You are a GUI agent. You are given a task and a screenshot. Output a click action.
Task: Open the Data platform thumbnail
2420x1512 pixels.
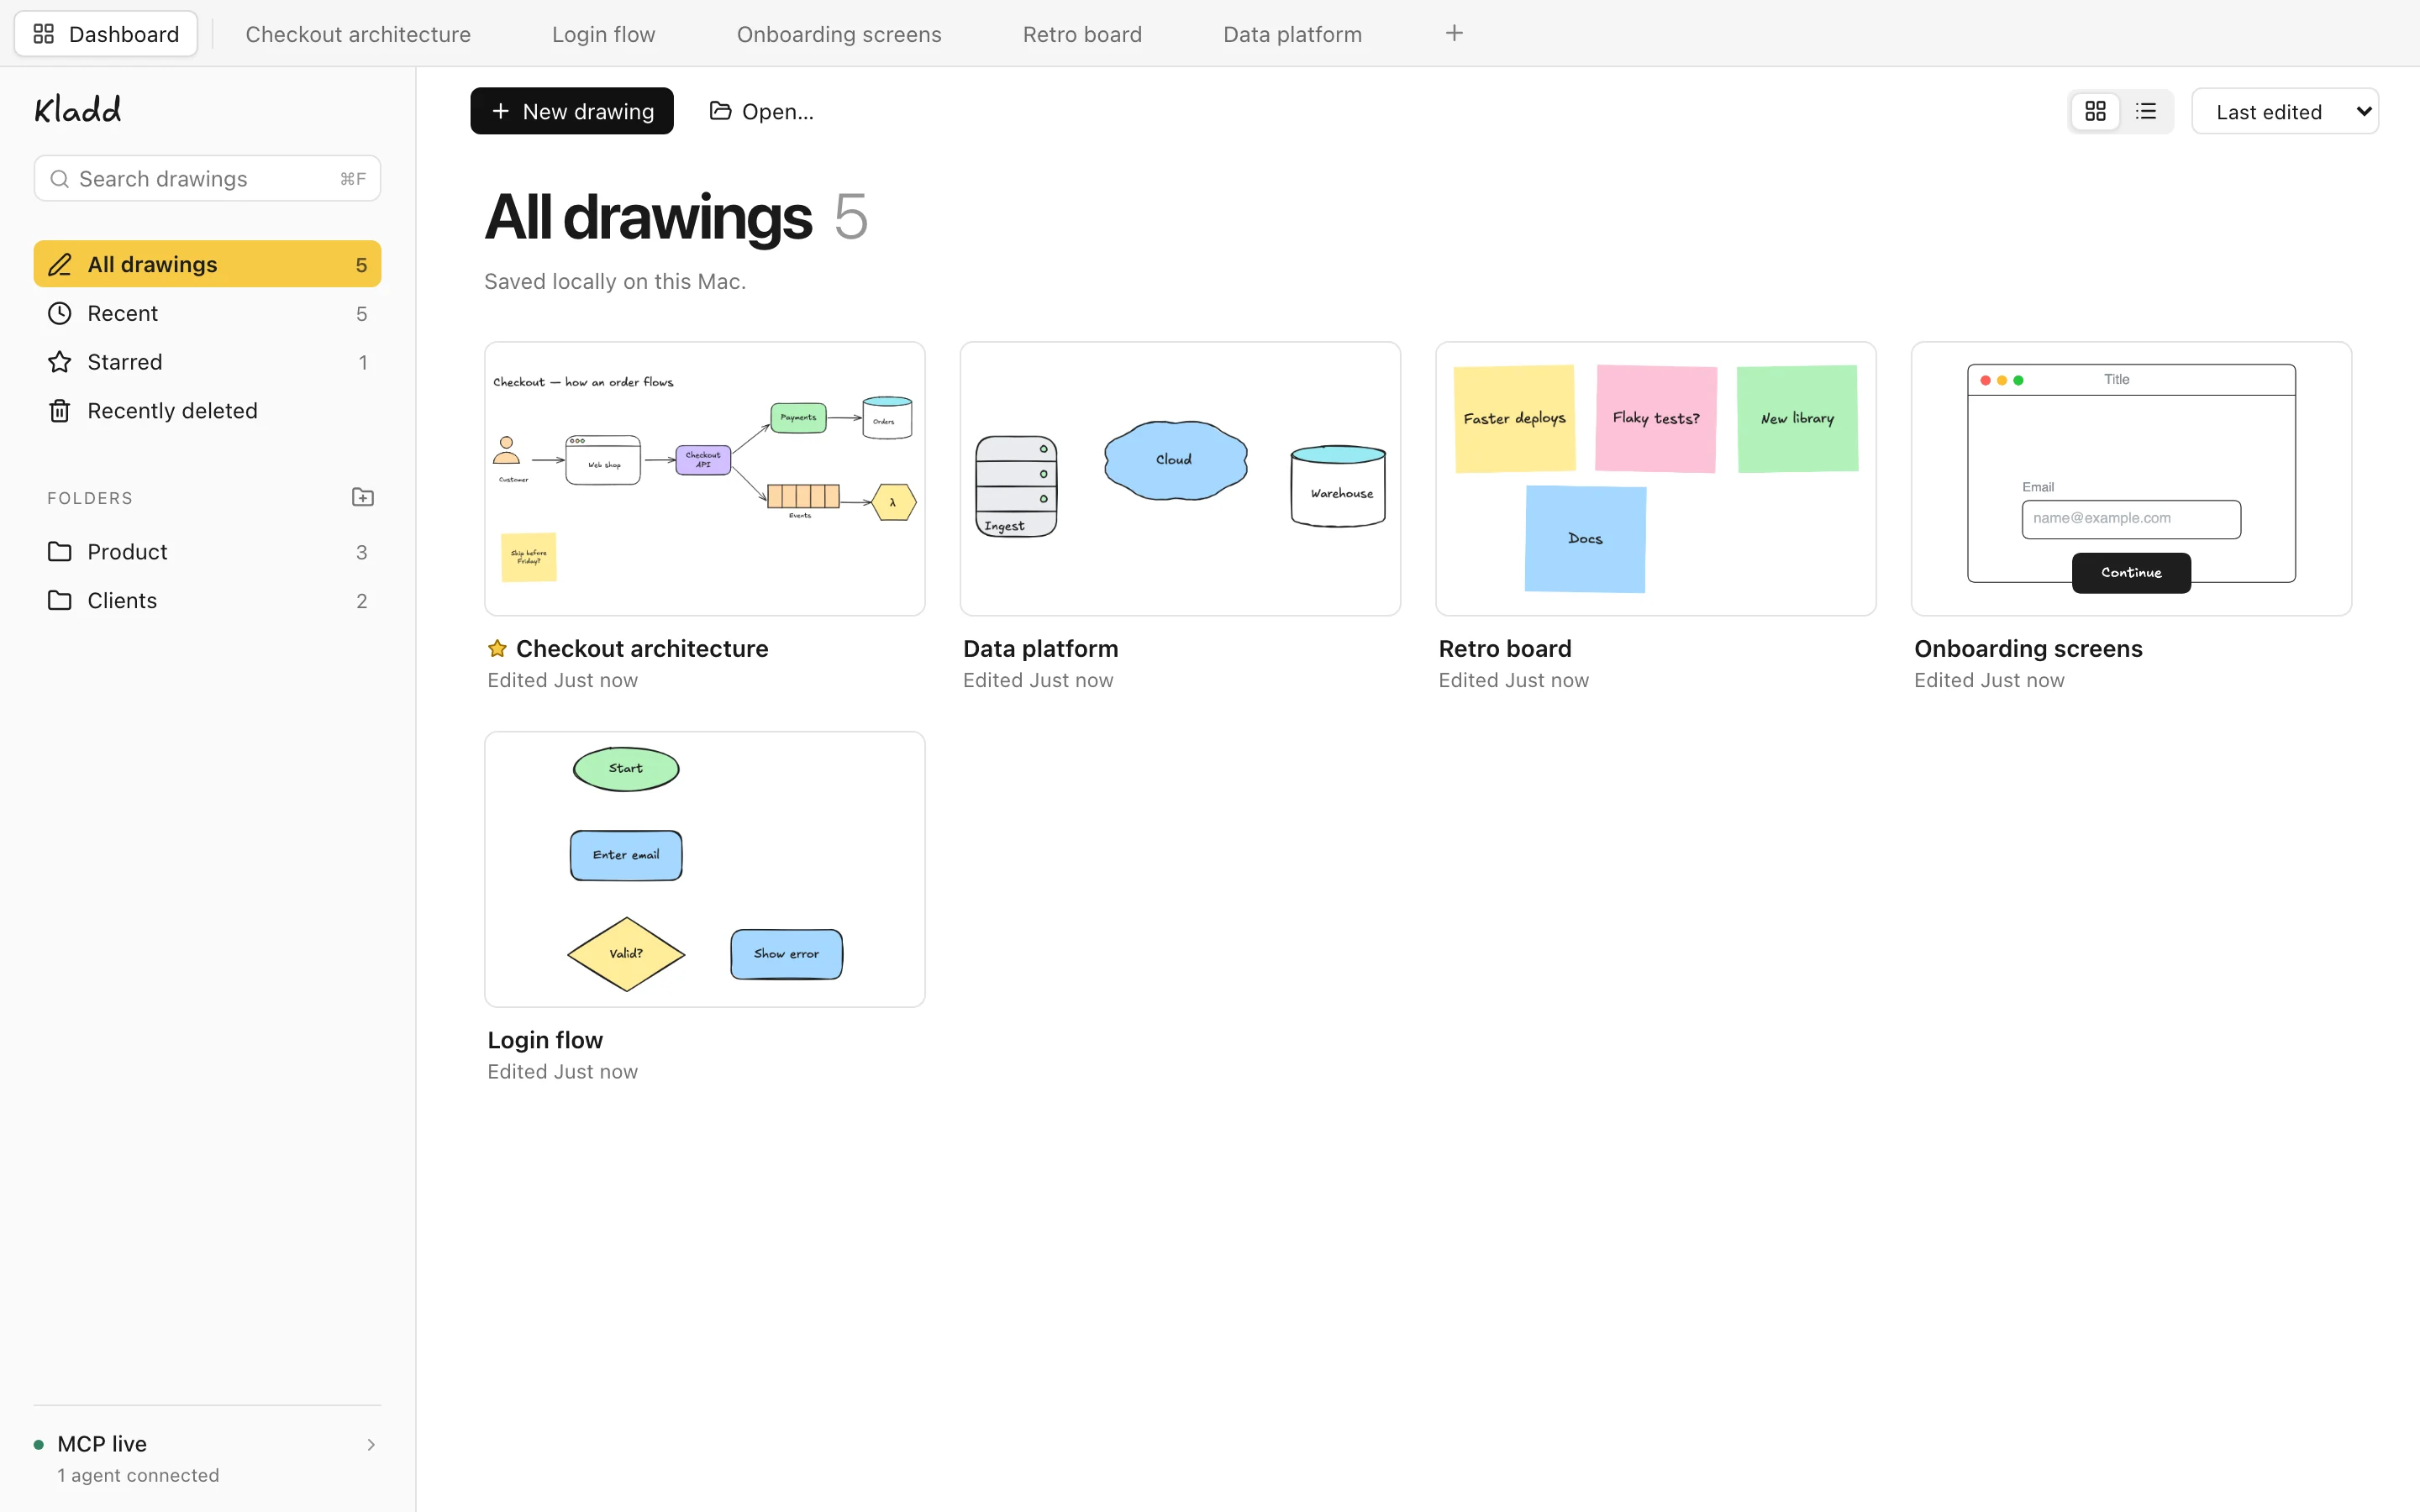[x=1180, y=479]
